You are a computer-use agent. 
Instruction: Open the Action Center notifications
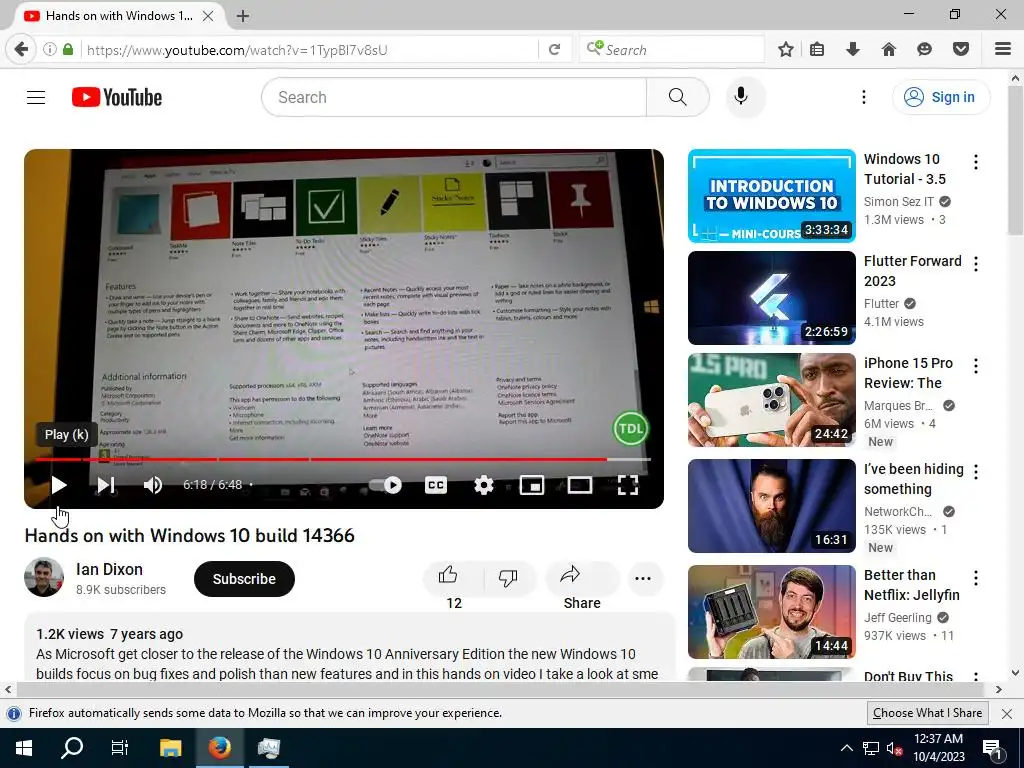coord(993,748)
